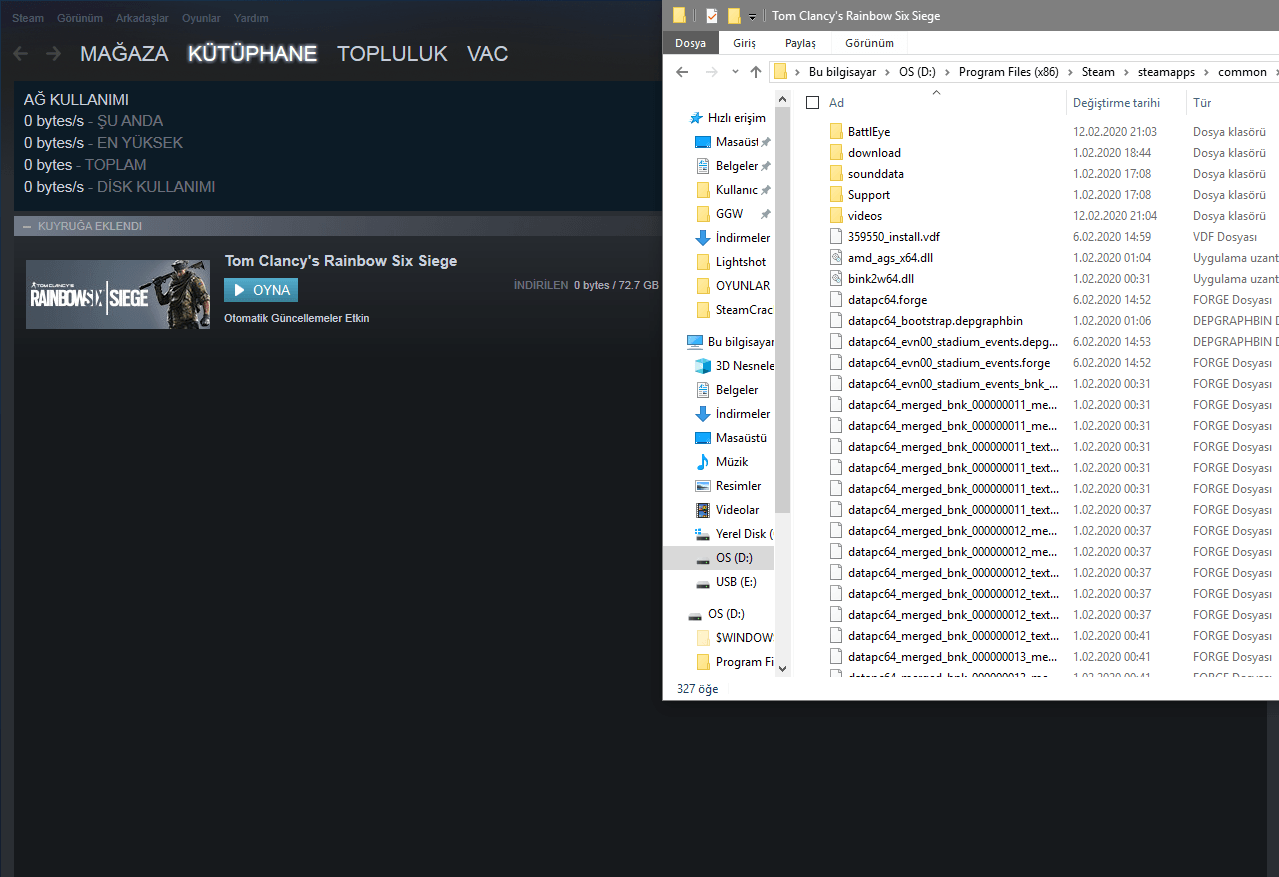Expand the steamapps breadcrumb chevron
Screen dimensions: 1279x877
1205,72
